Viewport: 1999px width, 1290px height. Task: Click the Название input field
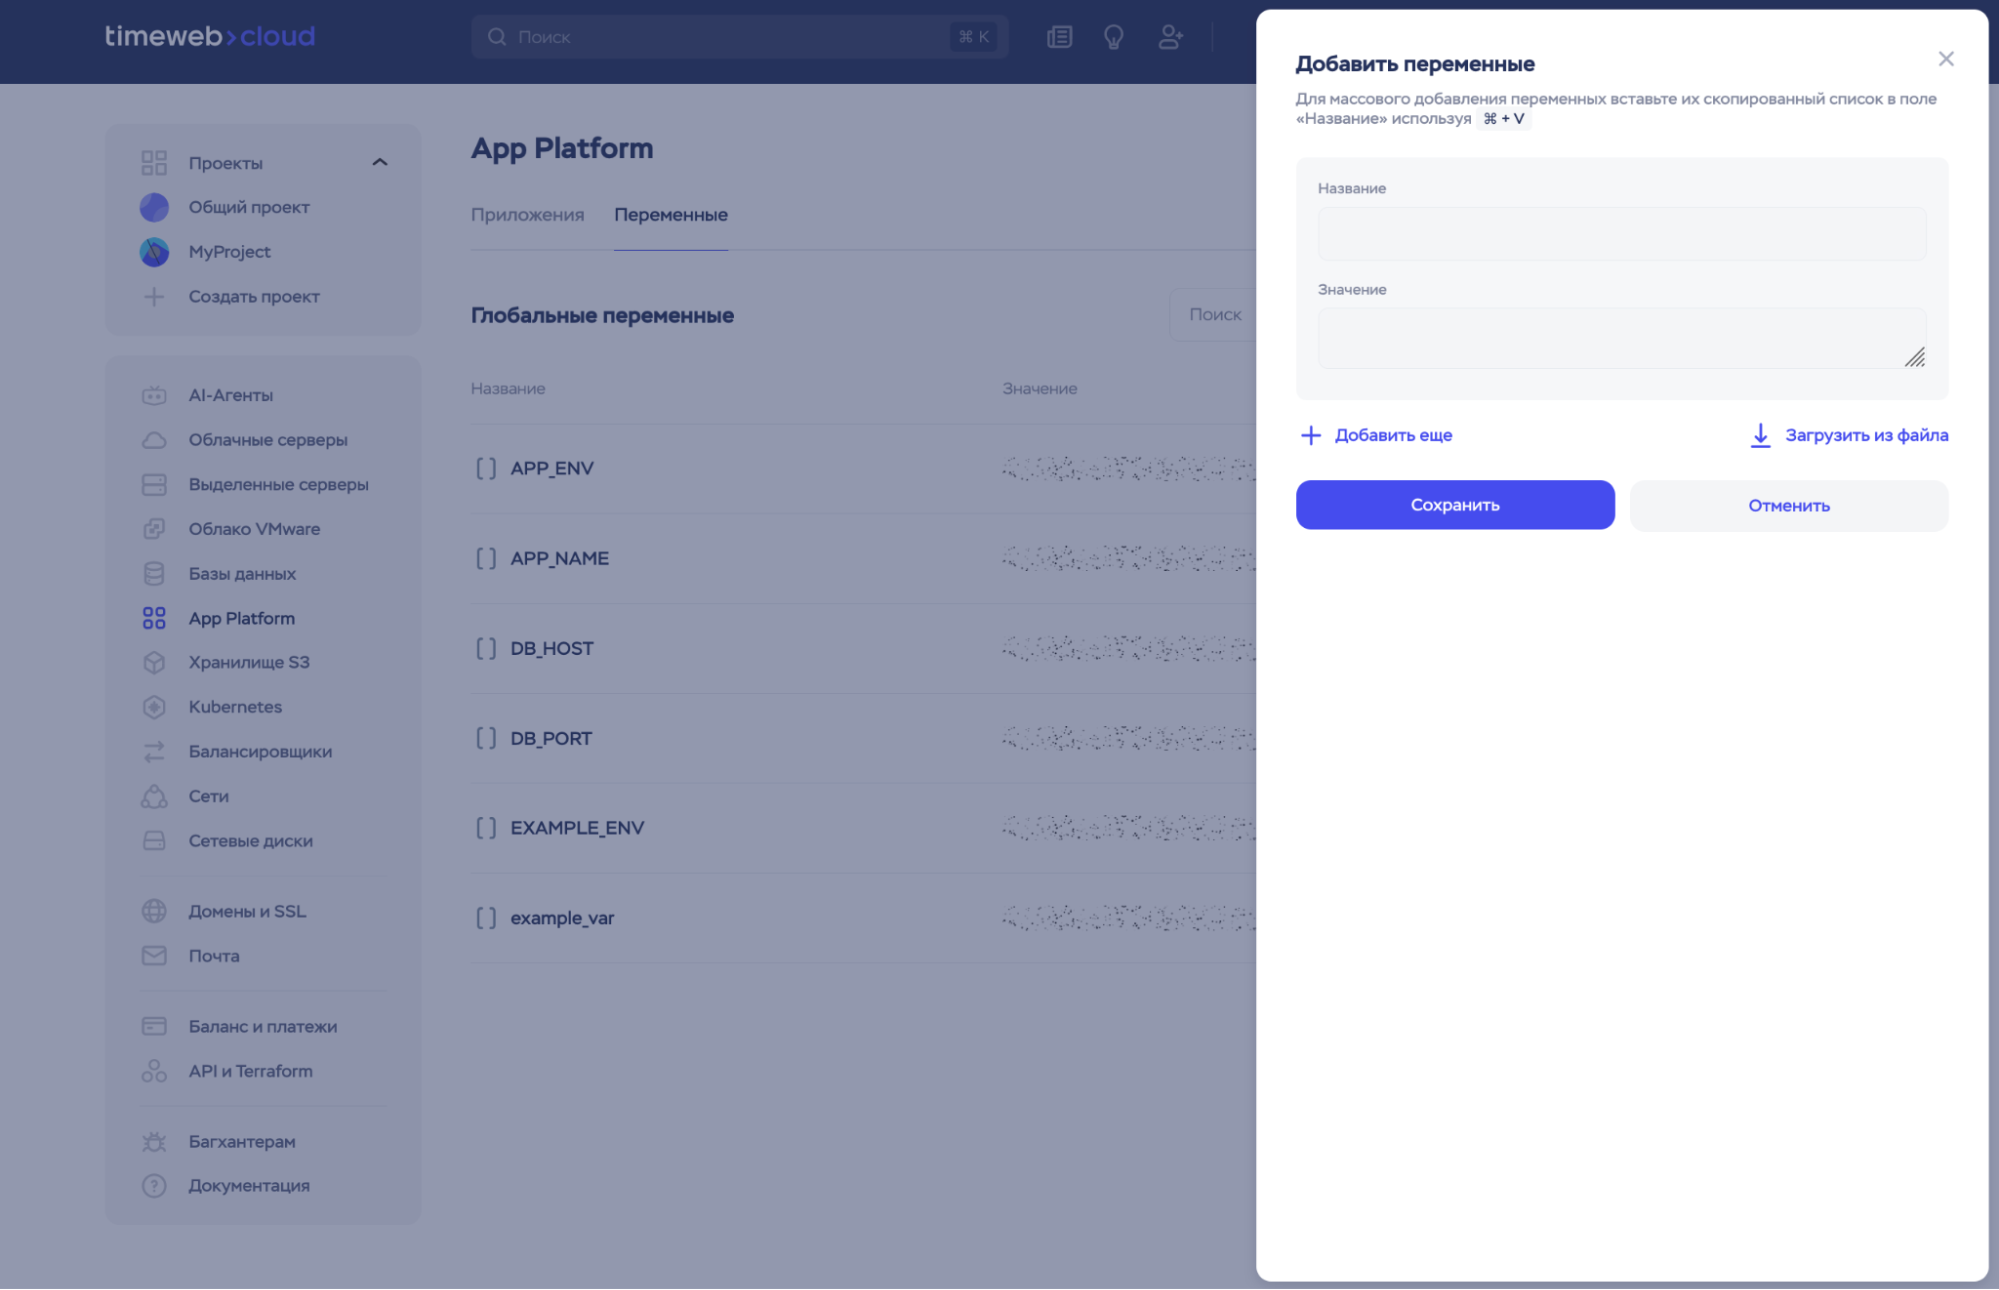pos(1621,234)
